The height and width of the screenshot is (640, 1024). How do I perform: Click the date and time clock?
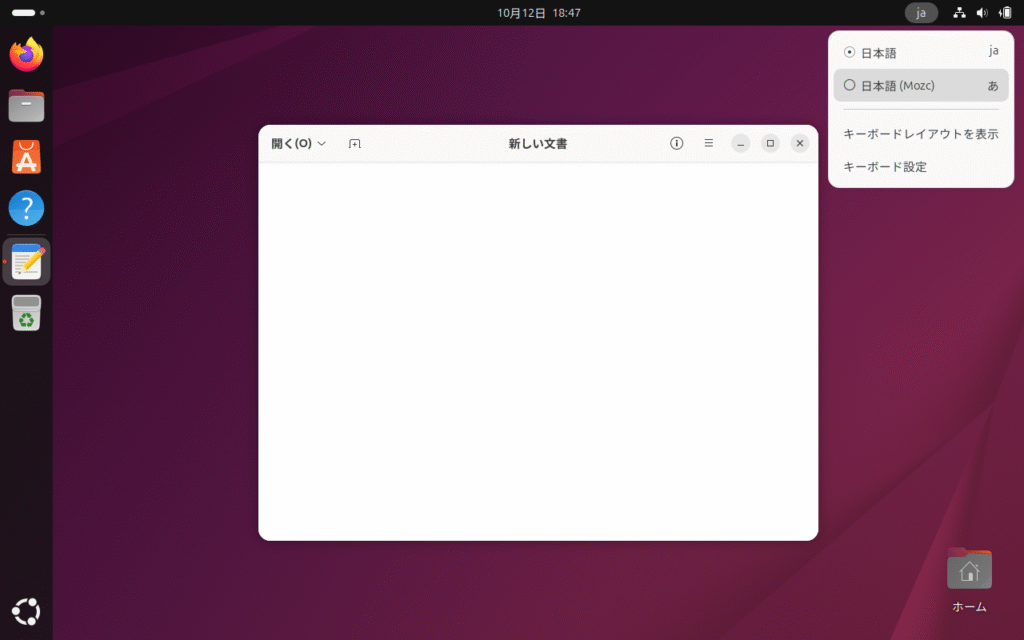click(x=539, y=13)
